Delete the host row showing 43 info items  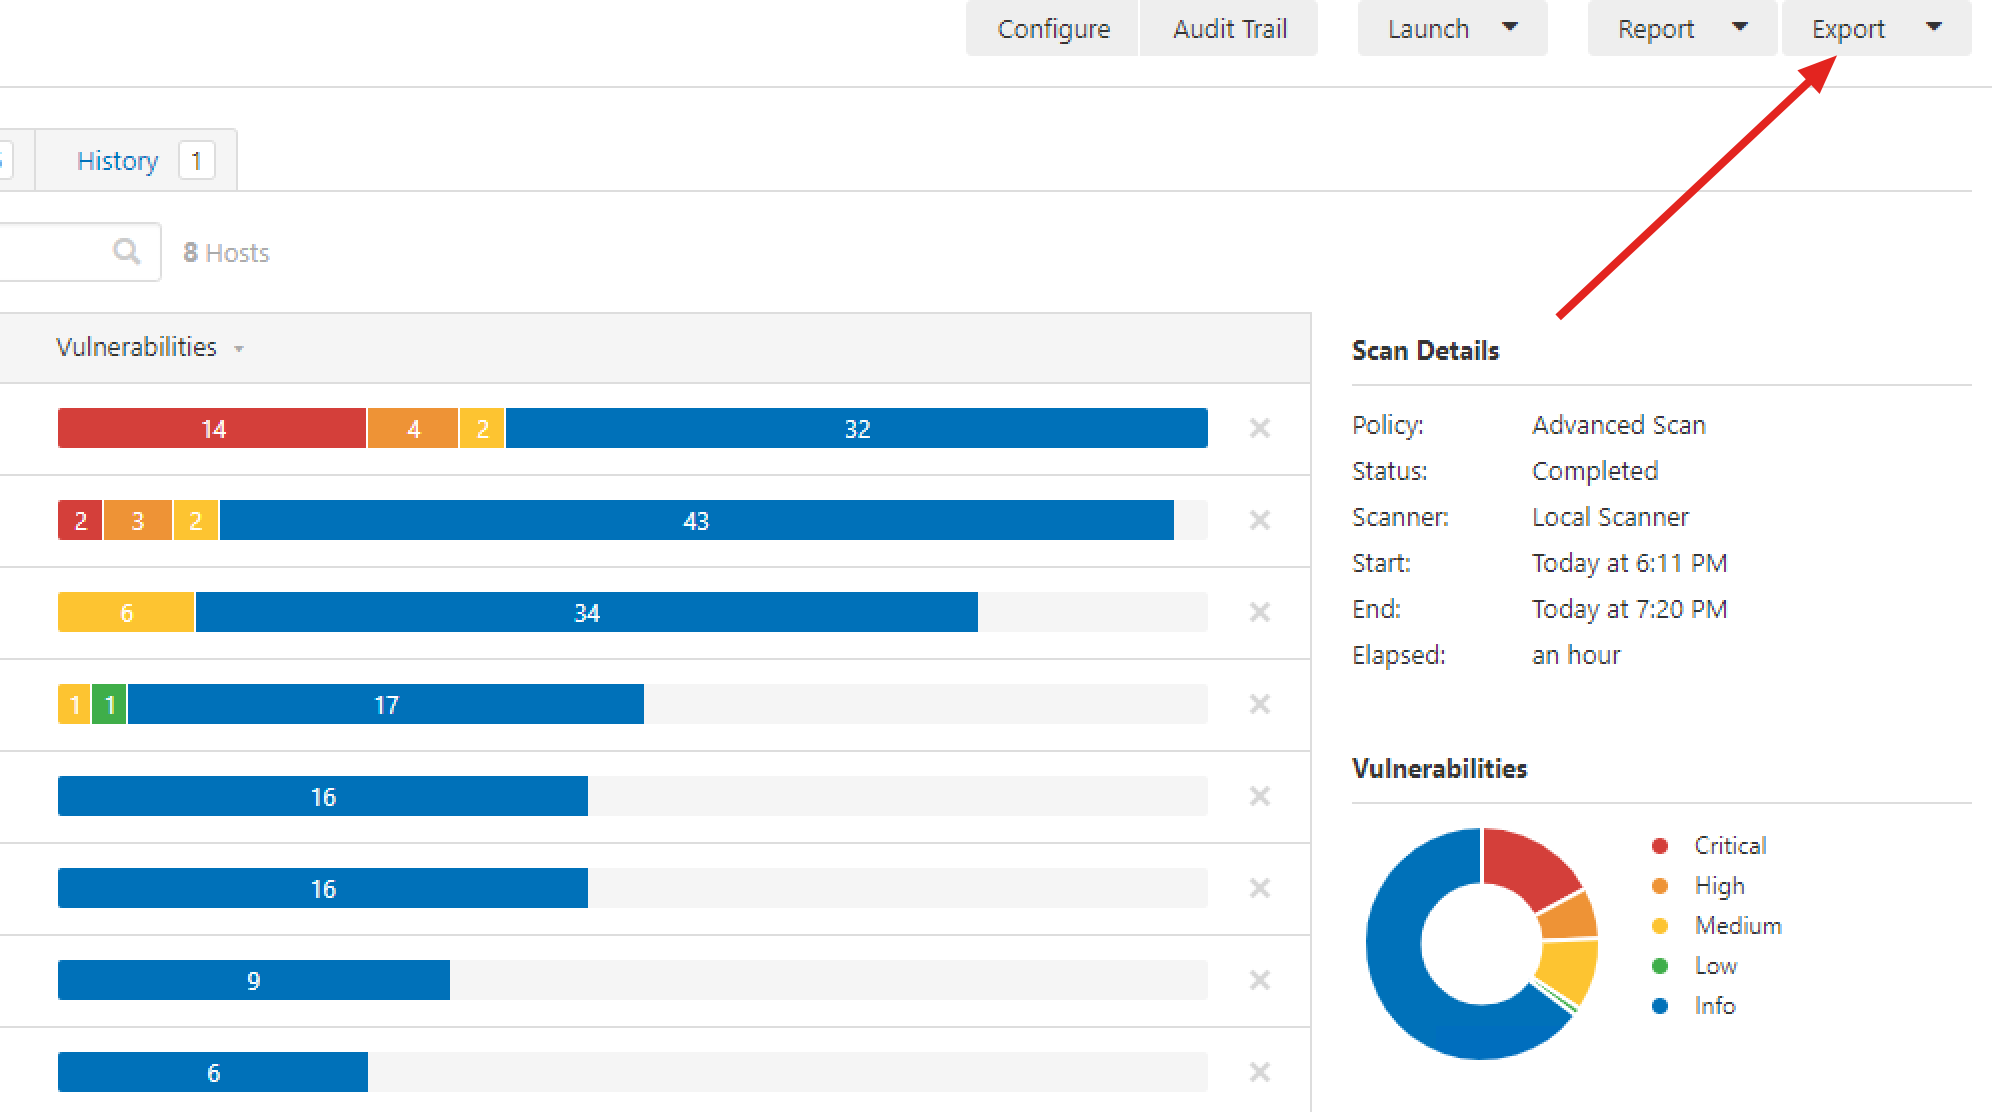point(1259,520)
